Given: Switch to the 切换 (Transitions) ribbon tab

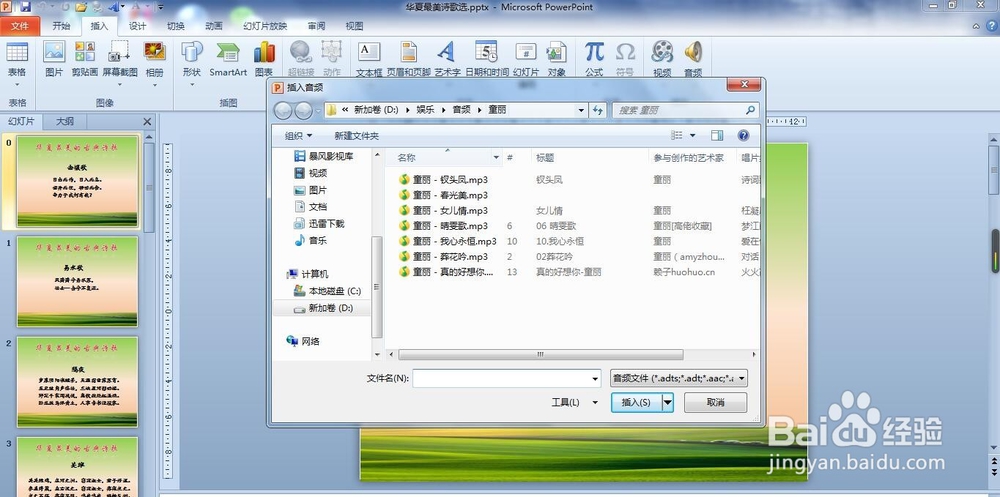Looking at the screenshot, I should (175, 26).
